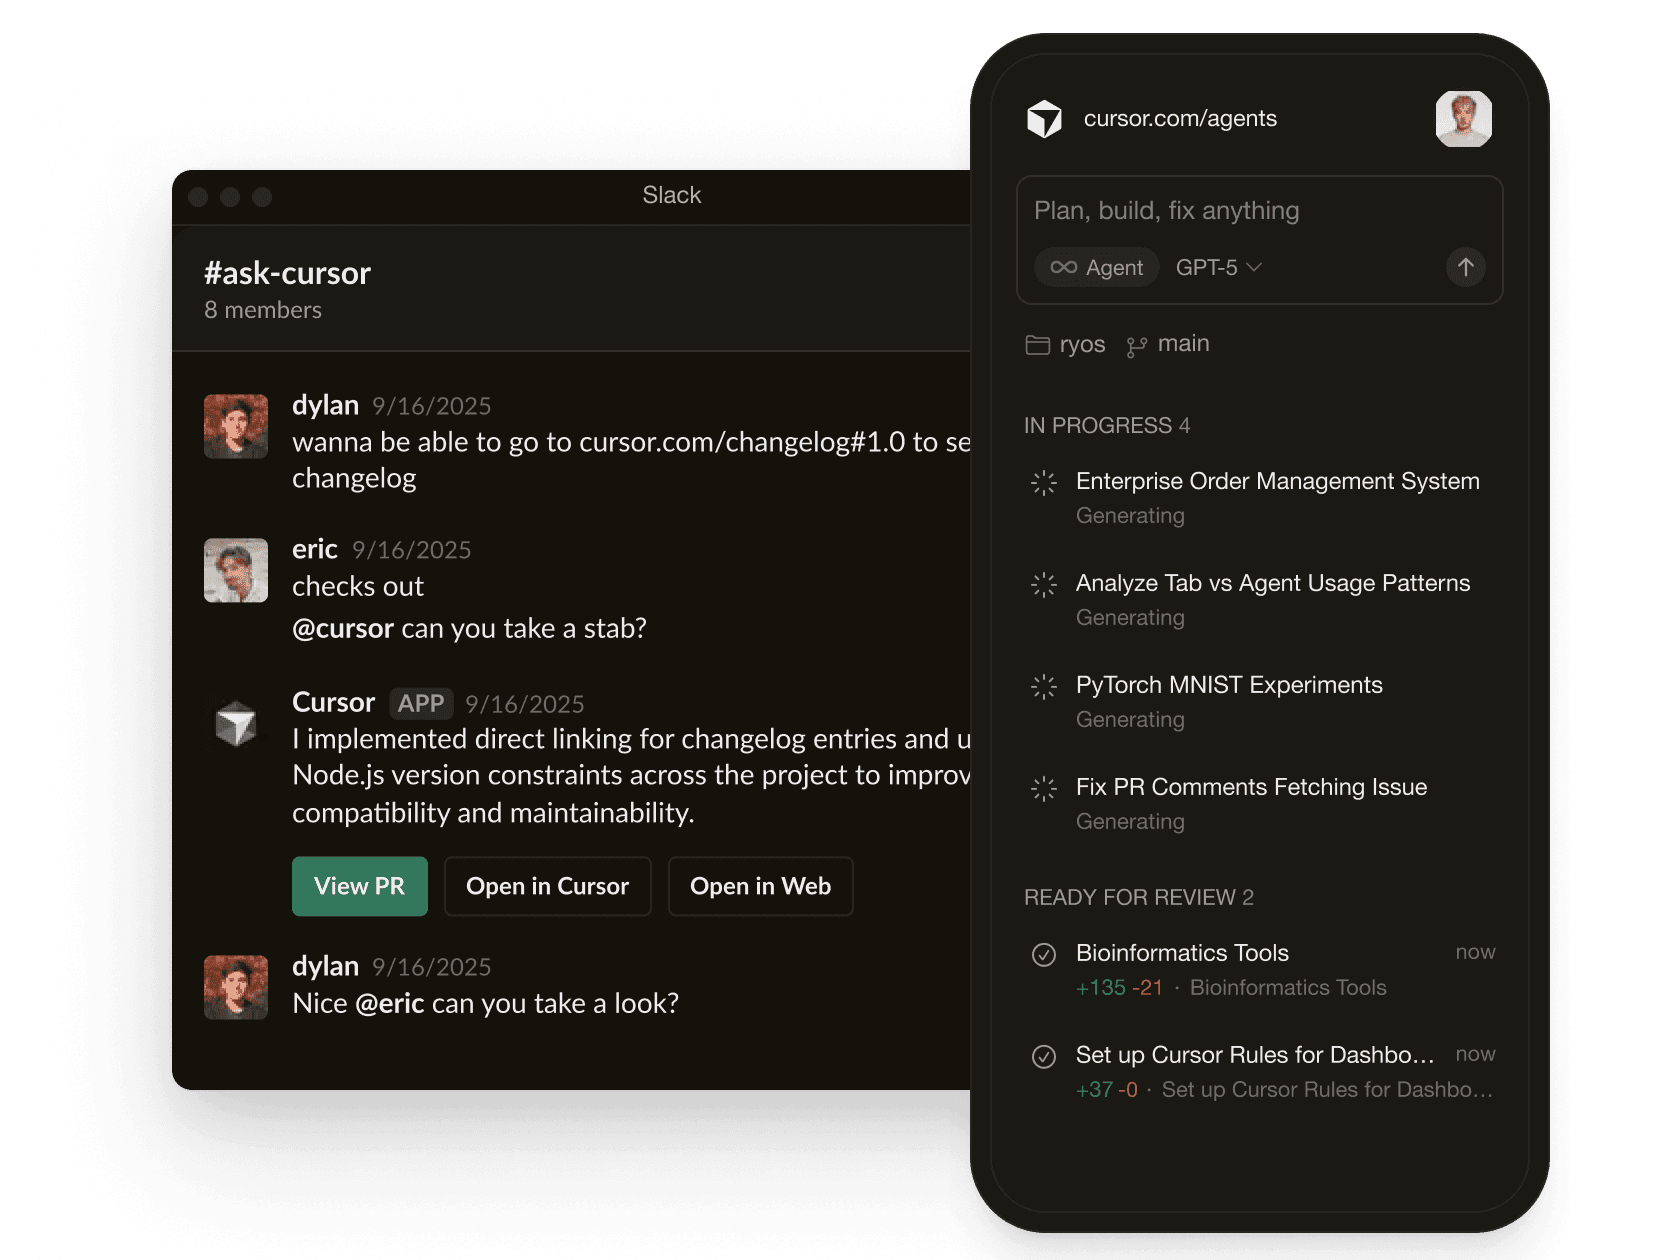1680x1260 pixels.
Task: Click the @cursor mention in eric's message
Action: 342,628
